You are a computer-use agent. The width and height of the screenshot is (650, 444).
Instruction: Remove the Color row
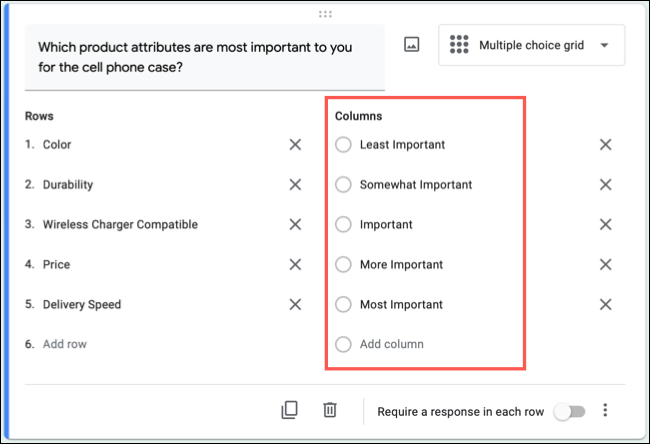pos(295,145)
